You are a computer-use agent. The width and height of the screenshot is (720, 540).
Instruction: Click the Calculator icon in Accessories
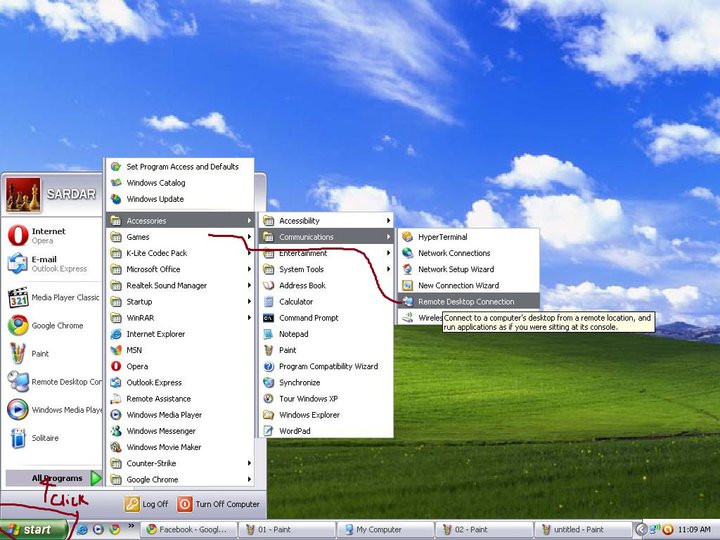269,301
